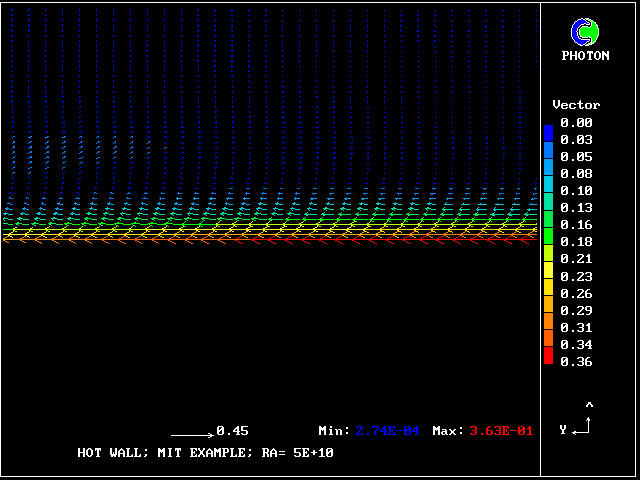The image size is (640, 480).
Task: Click the PHOTON globe logo icon
Action: click(584, 32)
